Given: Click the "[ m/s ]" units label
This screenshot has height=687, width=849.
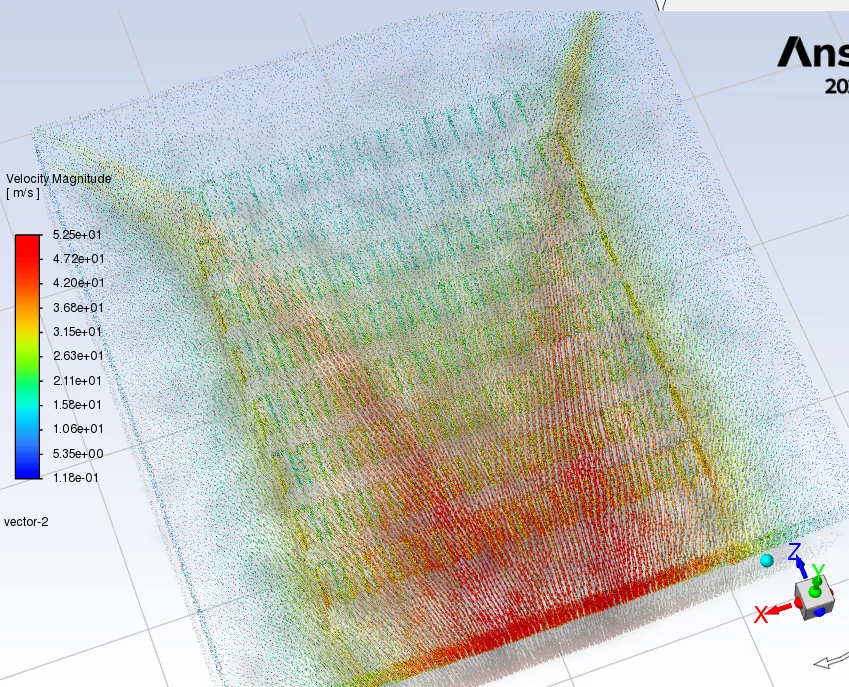Looking at the screenshot, I should [x=23, y=193].
